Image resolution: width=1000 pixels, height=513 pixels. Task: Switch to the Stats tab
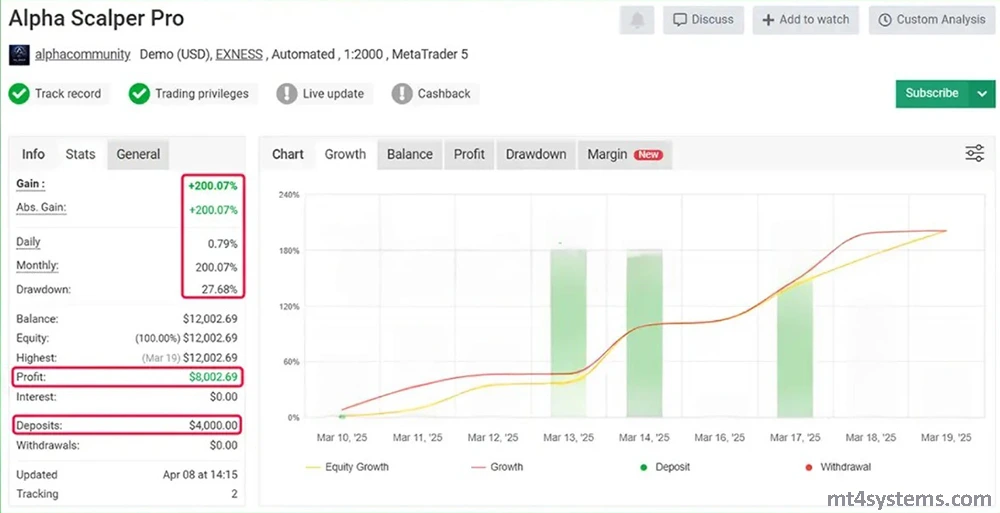point(80,154)
